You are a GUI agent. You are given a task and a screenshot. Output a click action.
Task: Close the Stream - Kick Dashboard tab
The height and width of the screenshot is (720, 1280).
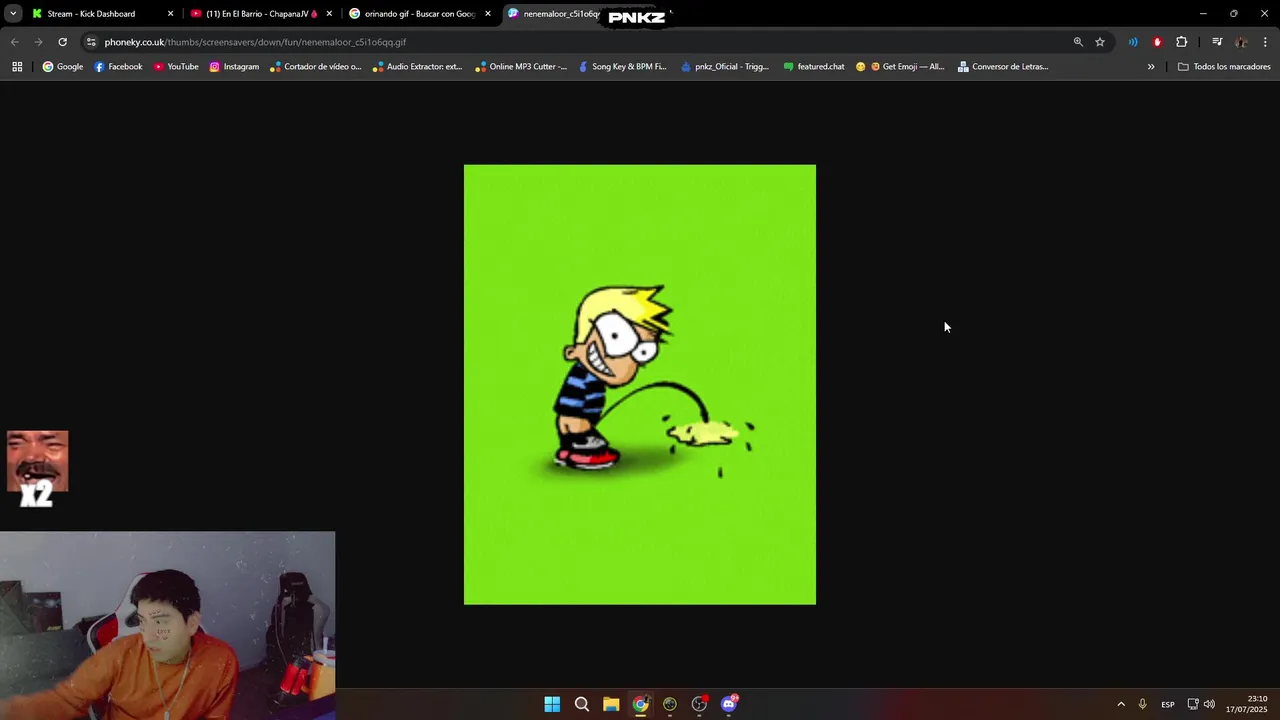click(x=170, y=14)
